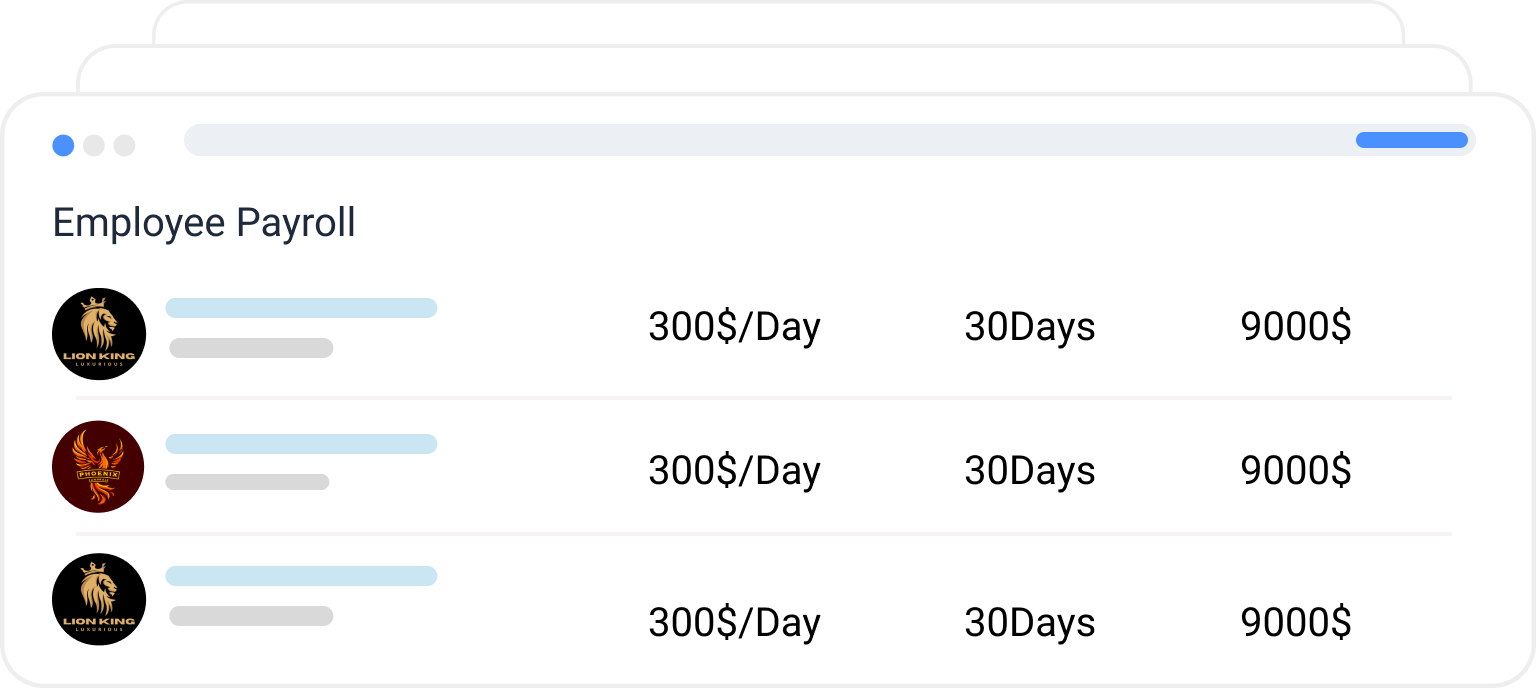1536x688 pixels.
Task: Click 300$/Day rate in the first row
Action: coord(734,327)
